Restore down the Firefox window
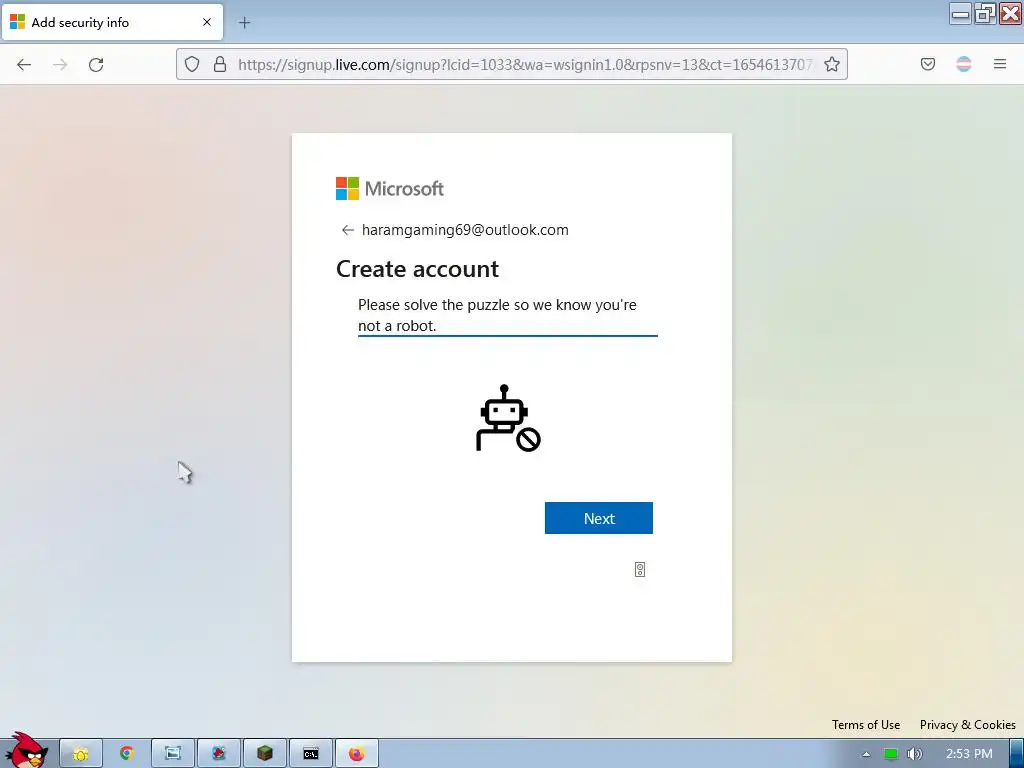This screenshot has height=768, width=1024. tap(985, 14)
